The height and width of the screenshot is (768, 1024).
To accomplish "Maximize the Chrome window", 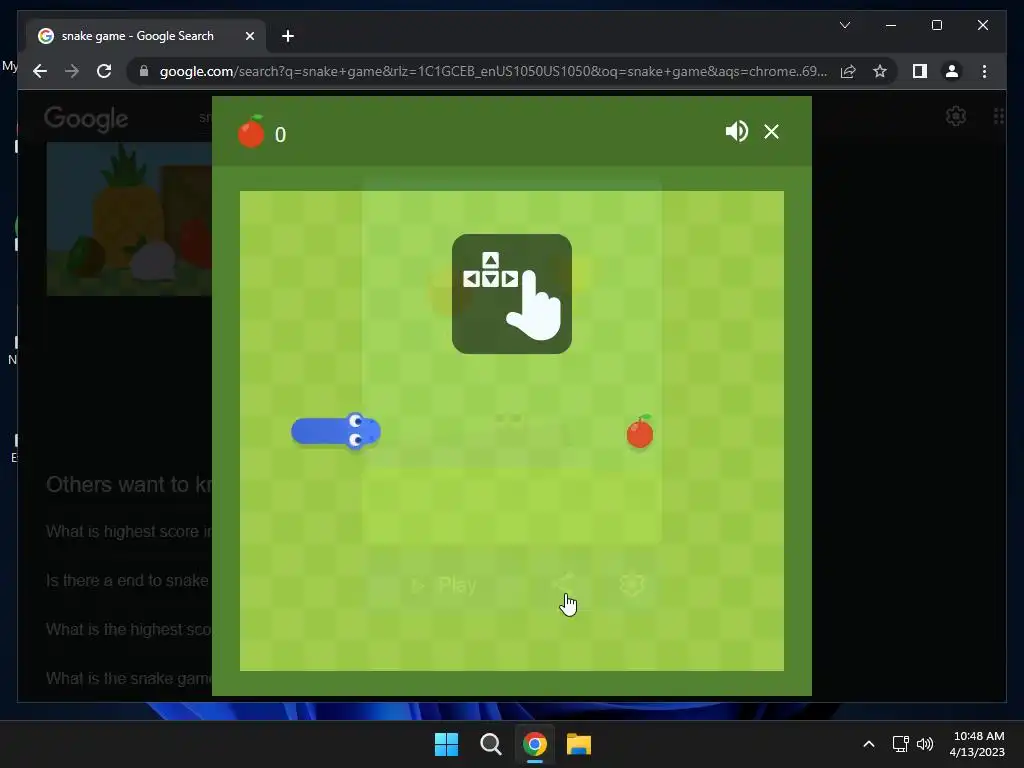I will tap(936, 25).
